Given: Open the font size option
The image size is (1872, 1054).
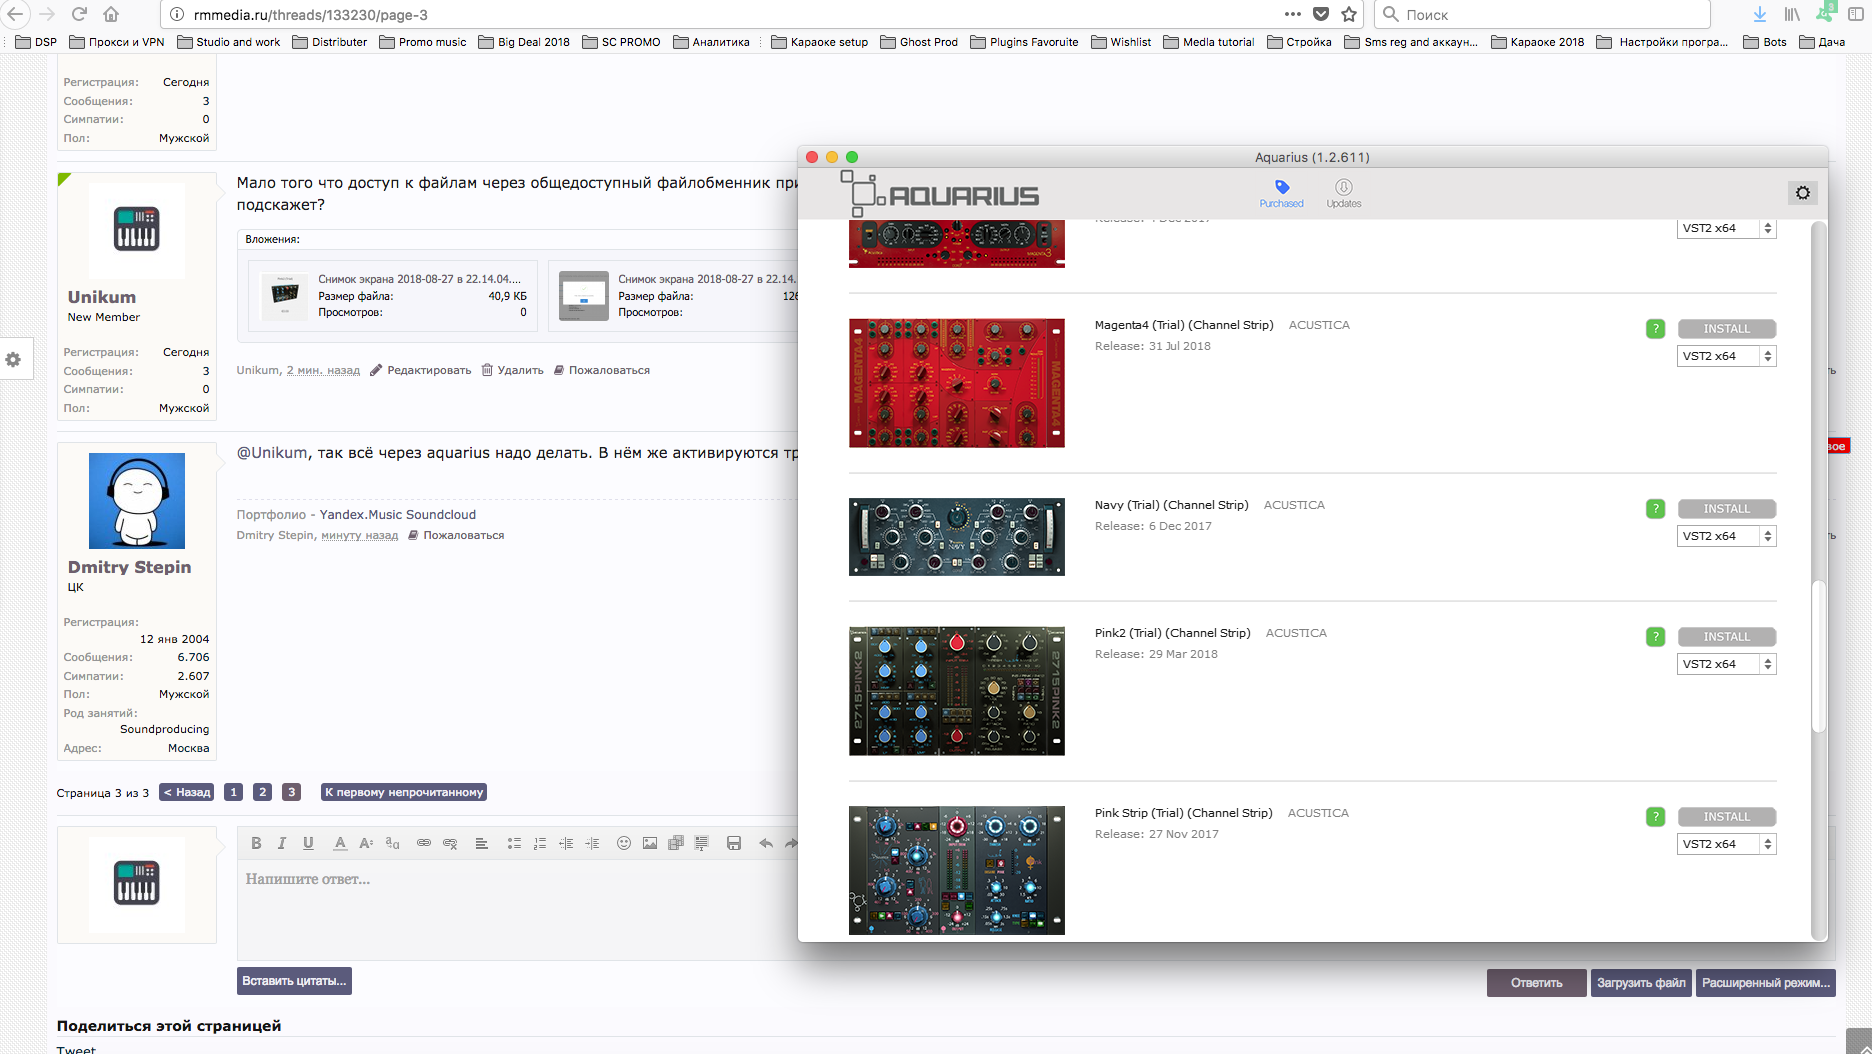Looking at the screenshot, I should coord(366,843).
